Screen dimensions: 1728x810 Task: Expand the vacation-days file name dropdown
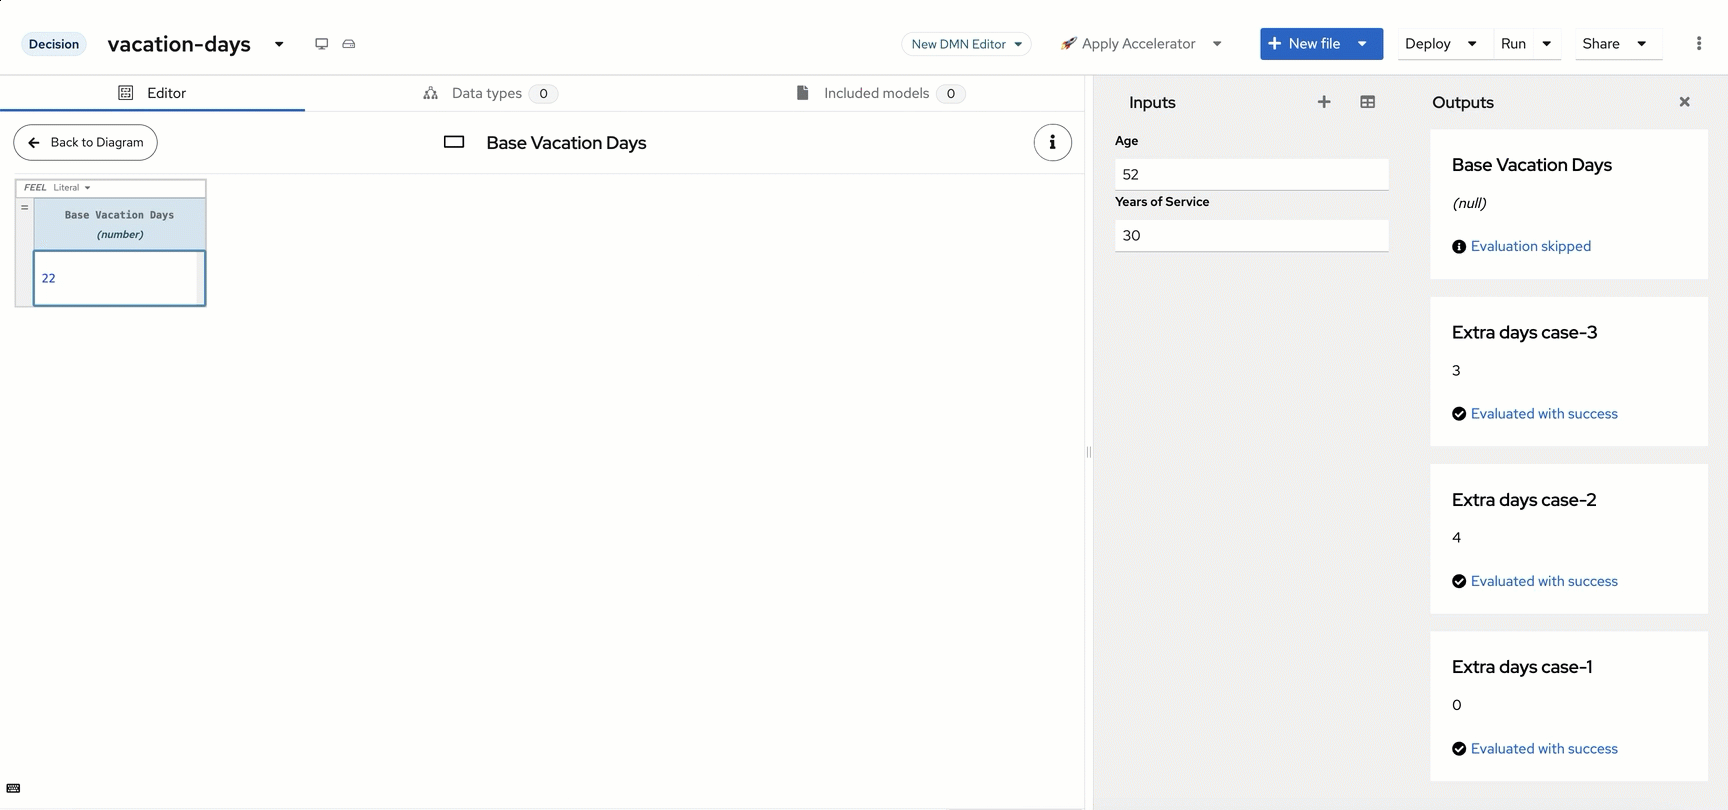279,44
